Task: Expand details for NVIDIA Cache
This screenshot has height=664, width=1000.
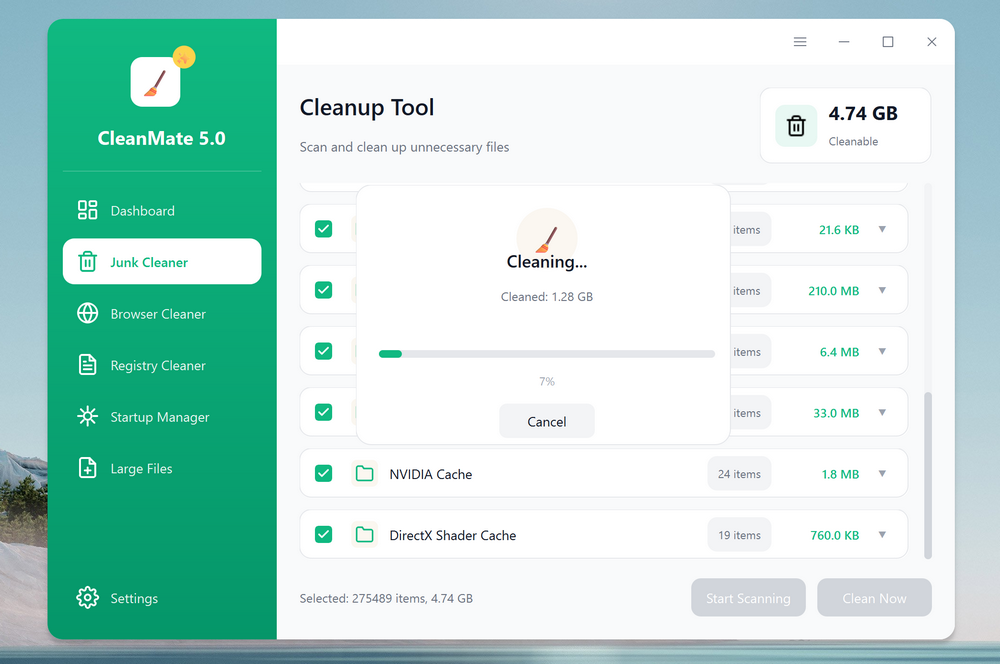Action: (881, 473)
